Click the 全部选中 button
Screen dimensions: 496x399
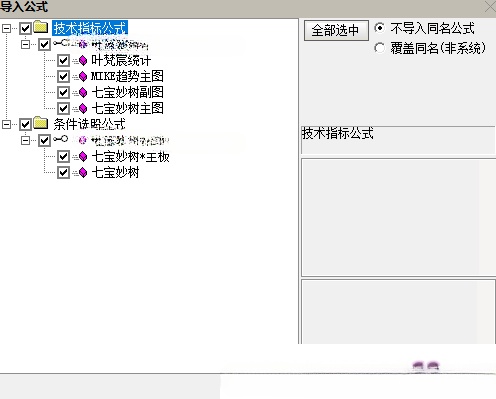(x=336, y=31)
